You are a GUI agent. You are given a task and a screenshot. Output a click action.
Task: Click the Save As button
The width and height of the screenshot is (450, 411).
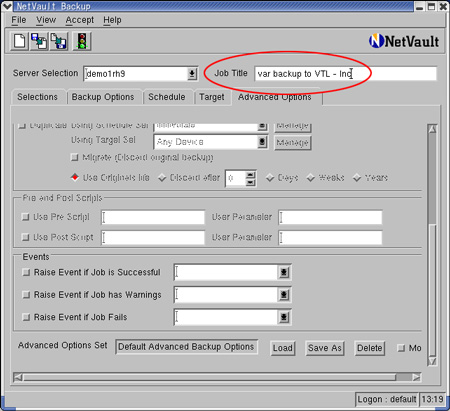(x=325, y=348)
